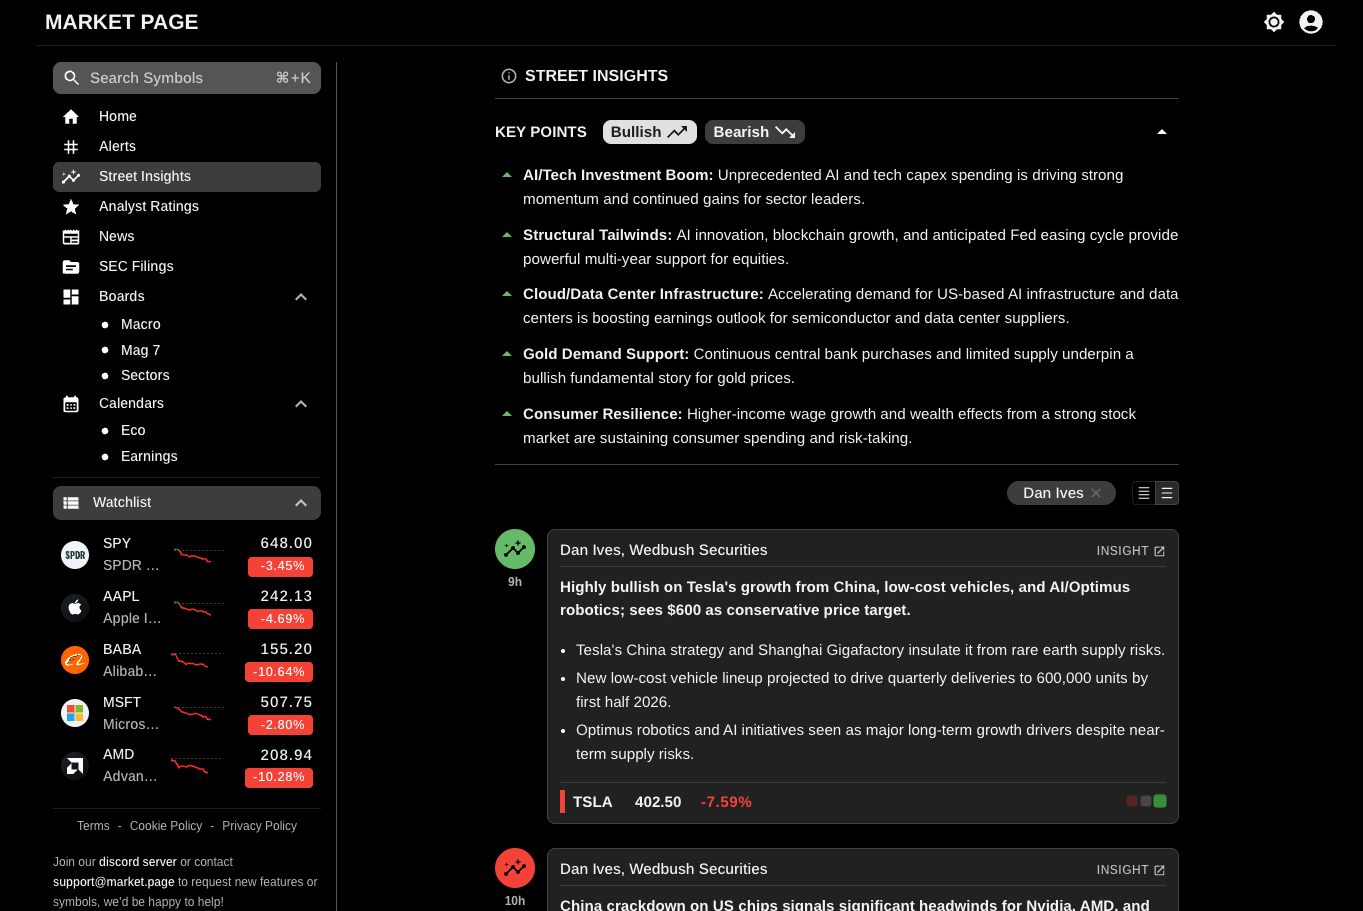
Task: Click the MSFT sparkline chart
Action: [x=198, y=713]
